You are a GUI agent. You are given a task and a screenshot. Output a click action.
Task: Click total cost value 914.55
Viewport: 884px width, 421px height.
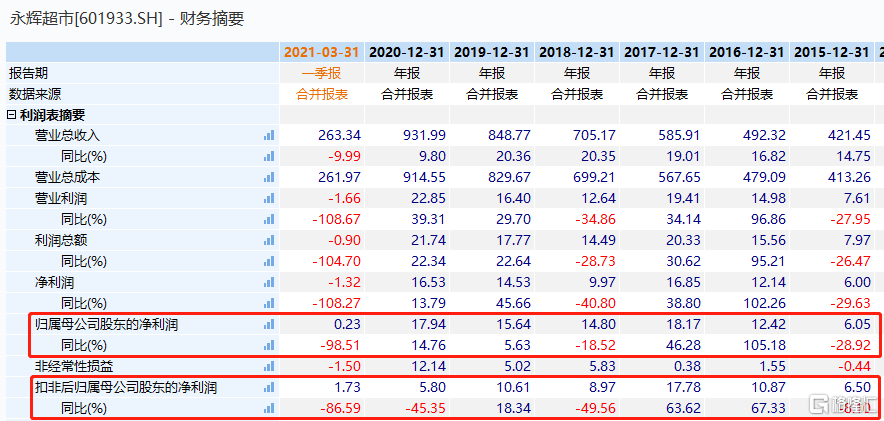point(424,178)
